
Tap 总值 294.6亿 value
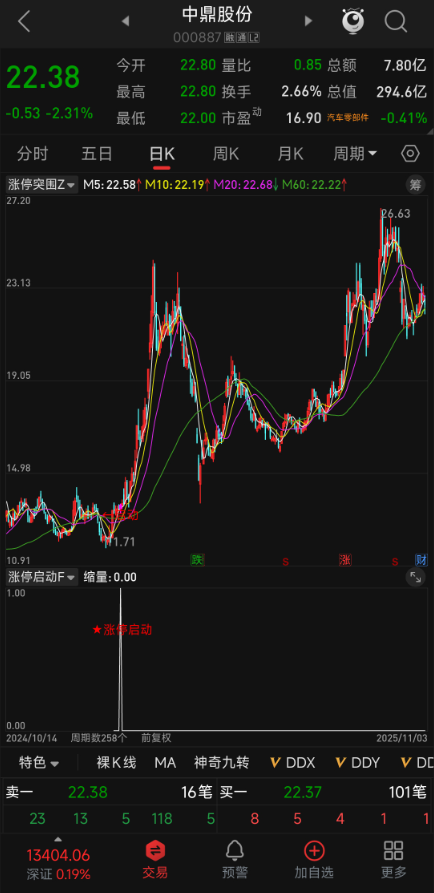(x=377, y=92)
